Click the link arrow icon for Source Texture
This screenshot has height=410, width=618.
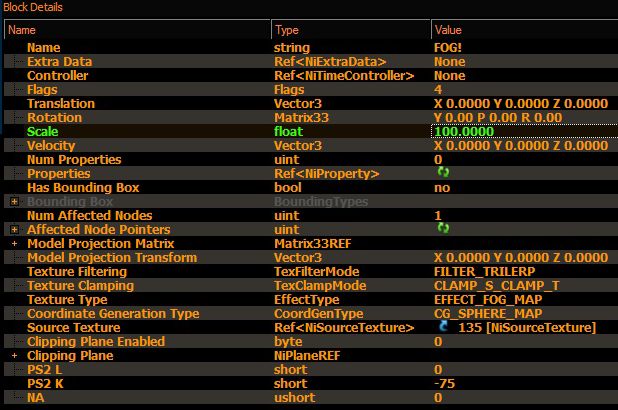(443, 326)
